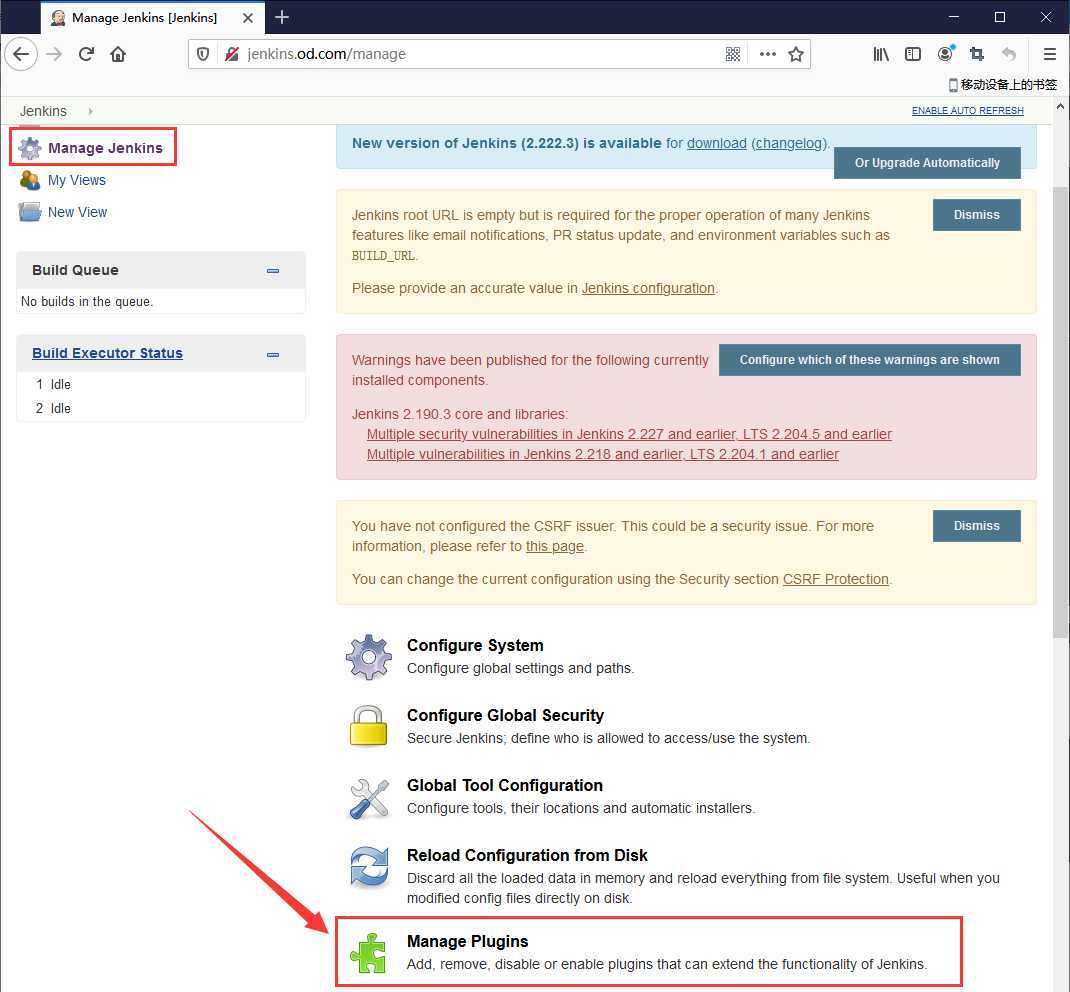Open a new browser tab
Viewport: 1070px width, 992px height.
(x=282, y=17)
